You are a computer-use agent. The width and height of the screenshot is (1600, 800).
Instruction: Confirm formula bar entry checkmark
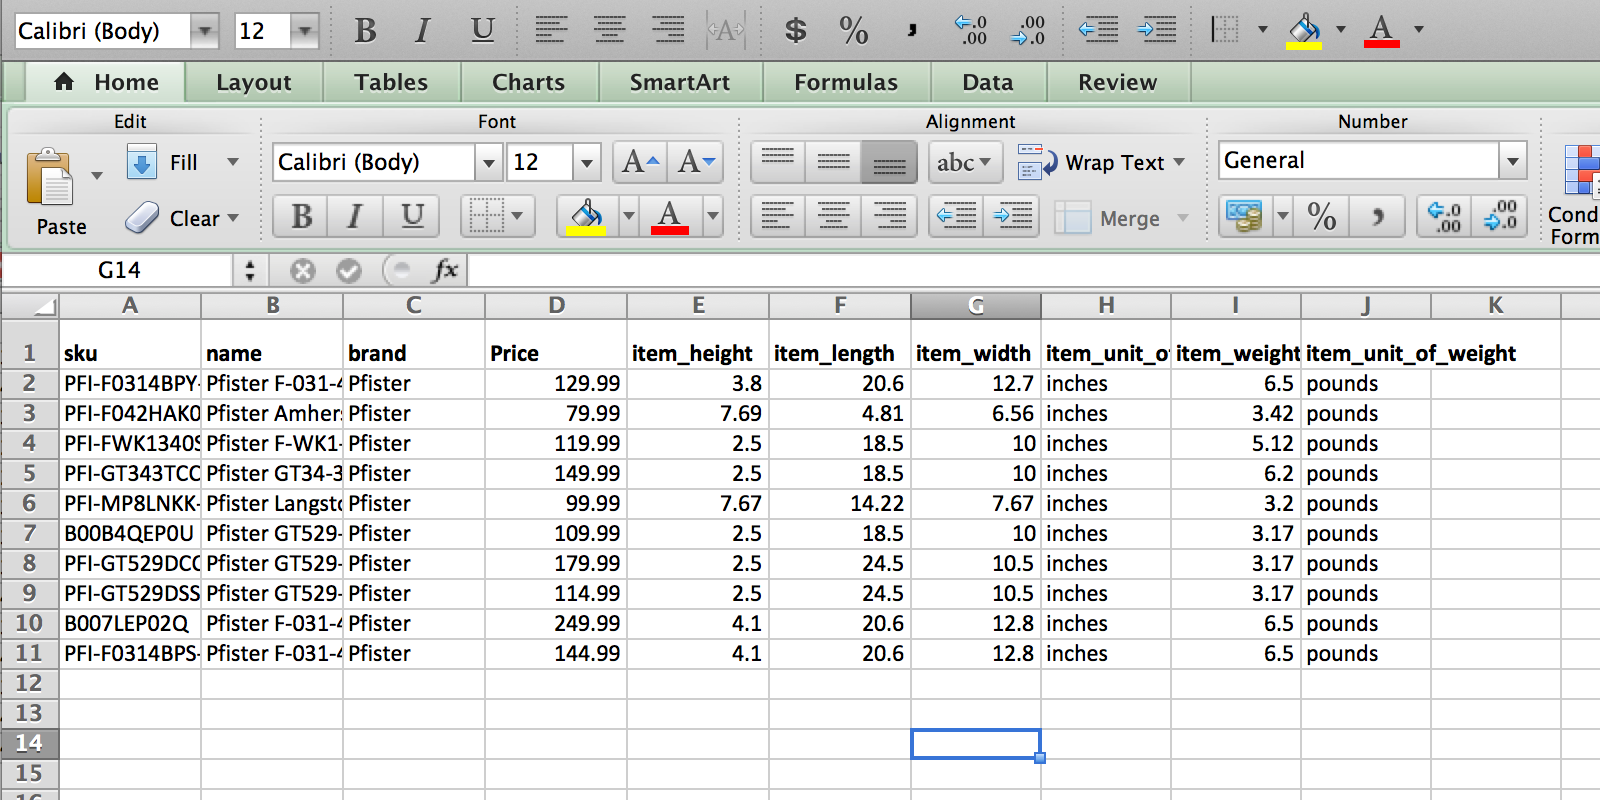pos(348,271)
